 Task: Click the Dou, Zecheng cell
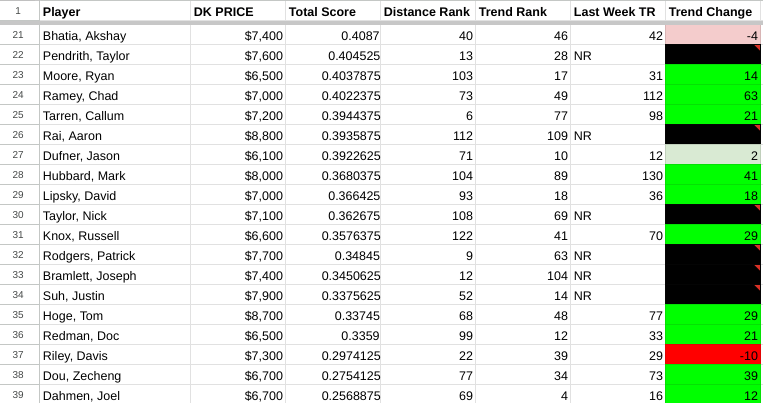coord(115,375)
